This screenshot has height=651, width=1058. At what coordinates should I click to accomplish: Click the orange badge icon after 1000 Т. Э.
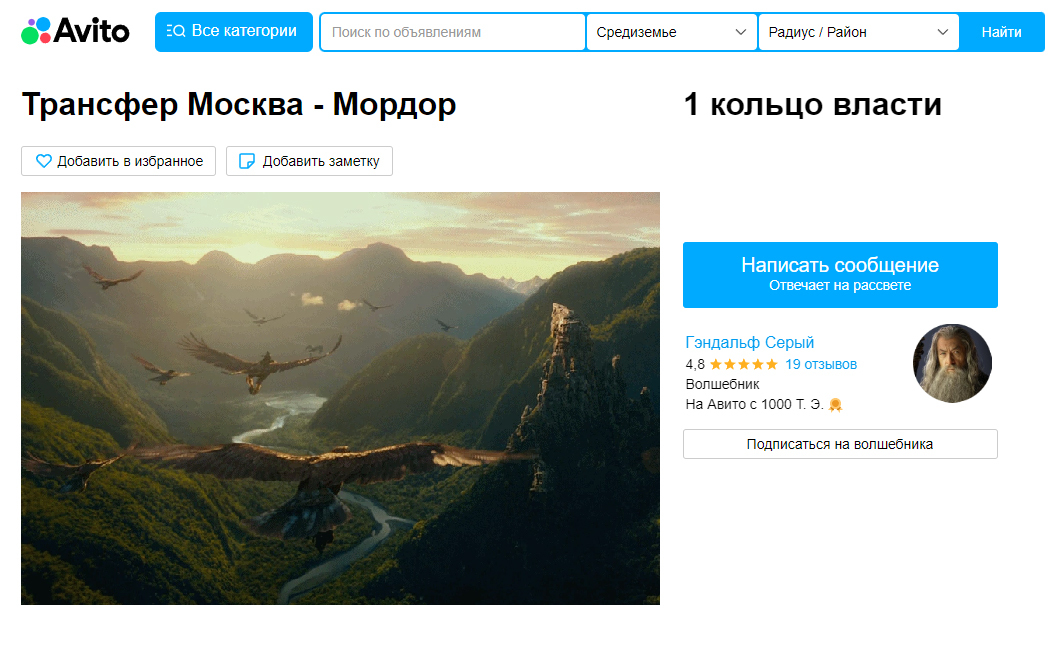click(835, 405)
